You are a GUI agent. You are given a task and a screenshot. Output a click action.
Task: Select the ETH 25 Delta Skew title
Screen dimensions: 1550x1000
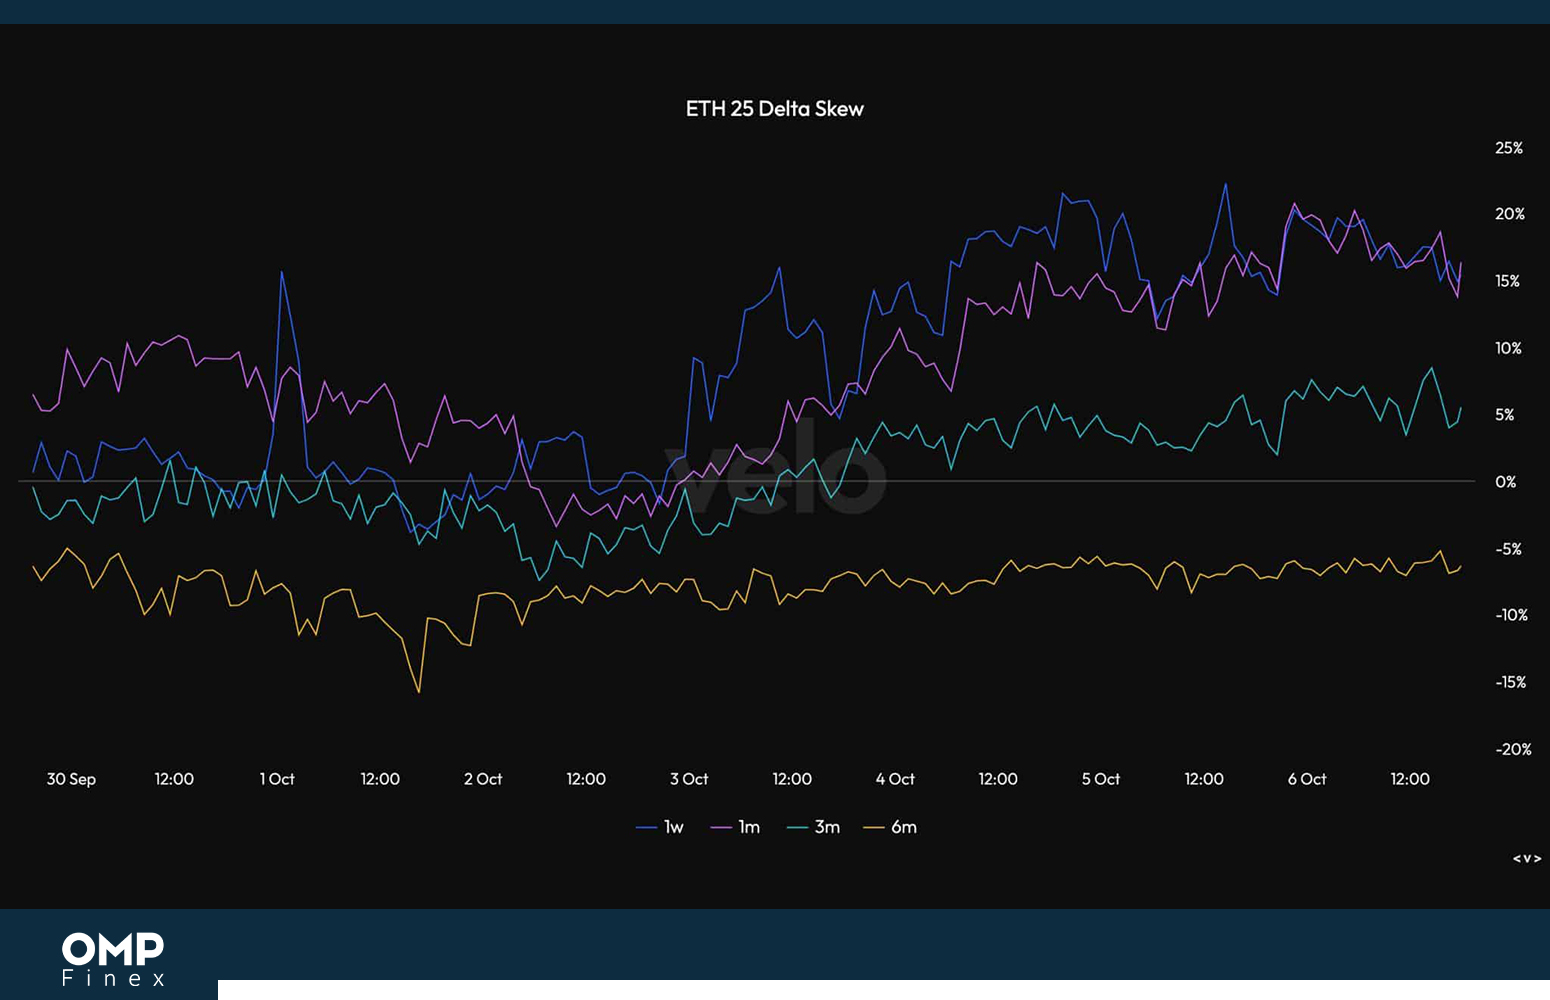click(x=774, y=109)
